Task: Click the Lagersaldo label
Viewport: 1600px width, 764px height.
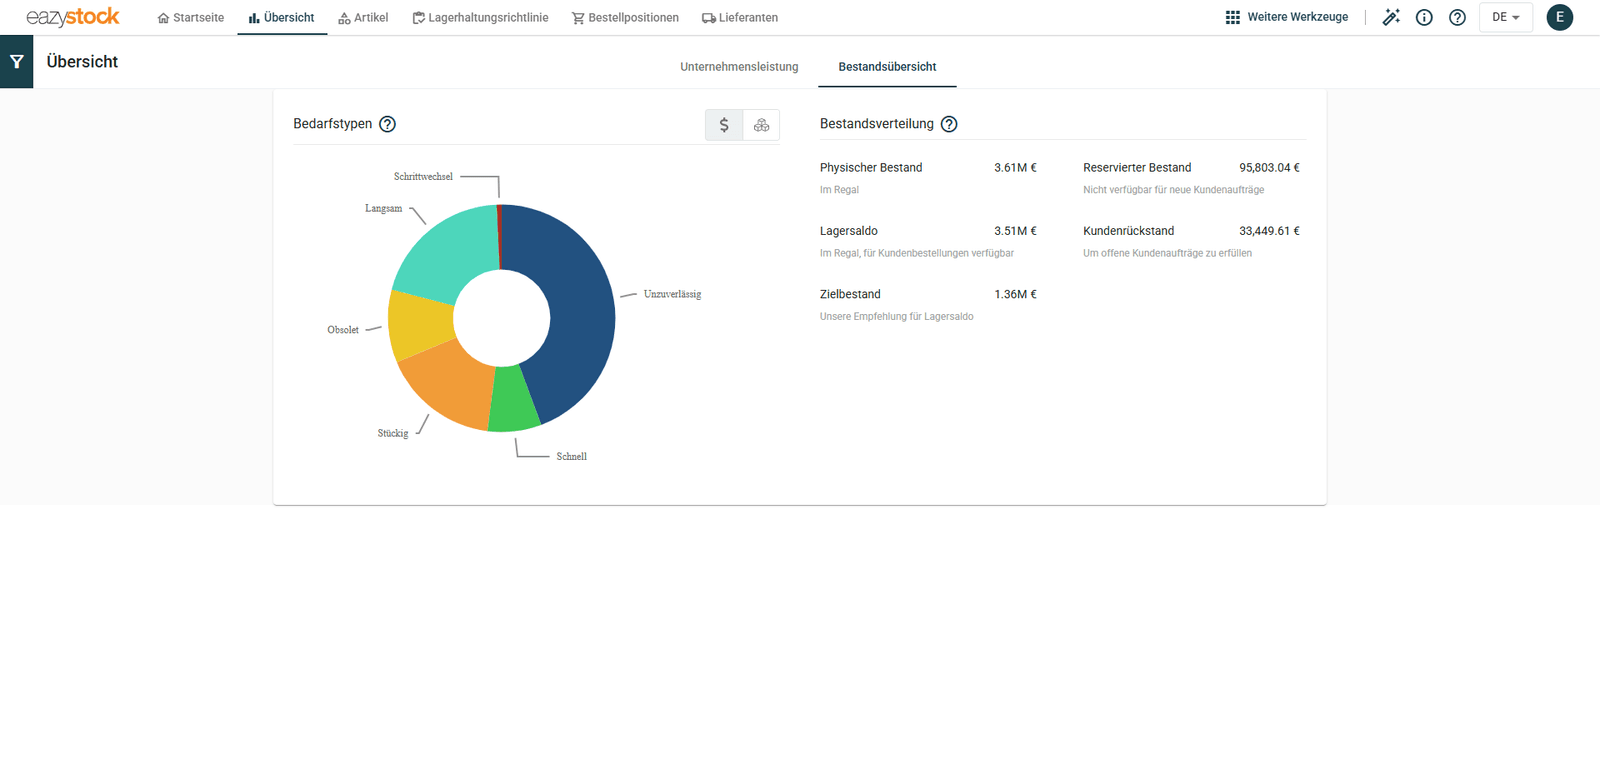Action: click(x=848, y=231)
